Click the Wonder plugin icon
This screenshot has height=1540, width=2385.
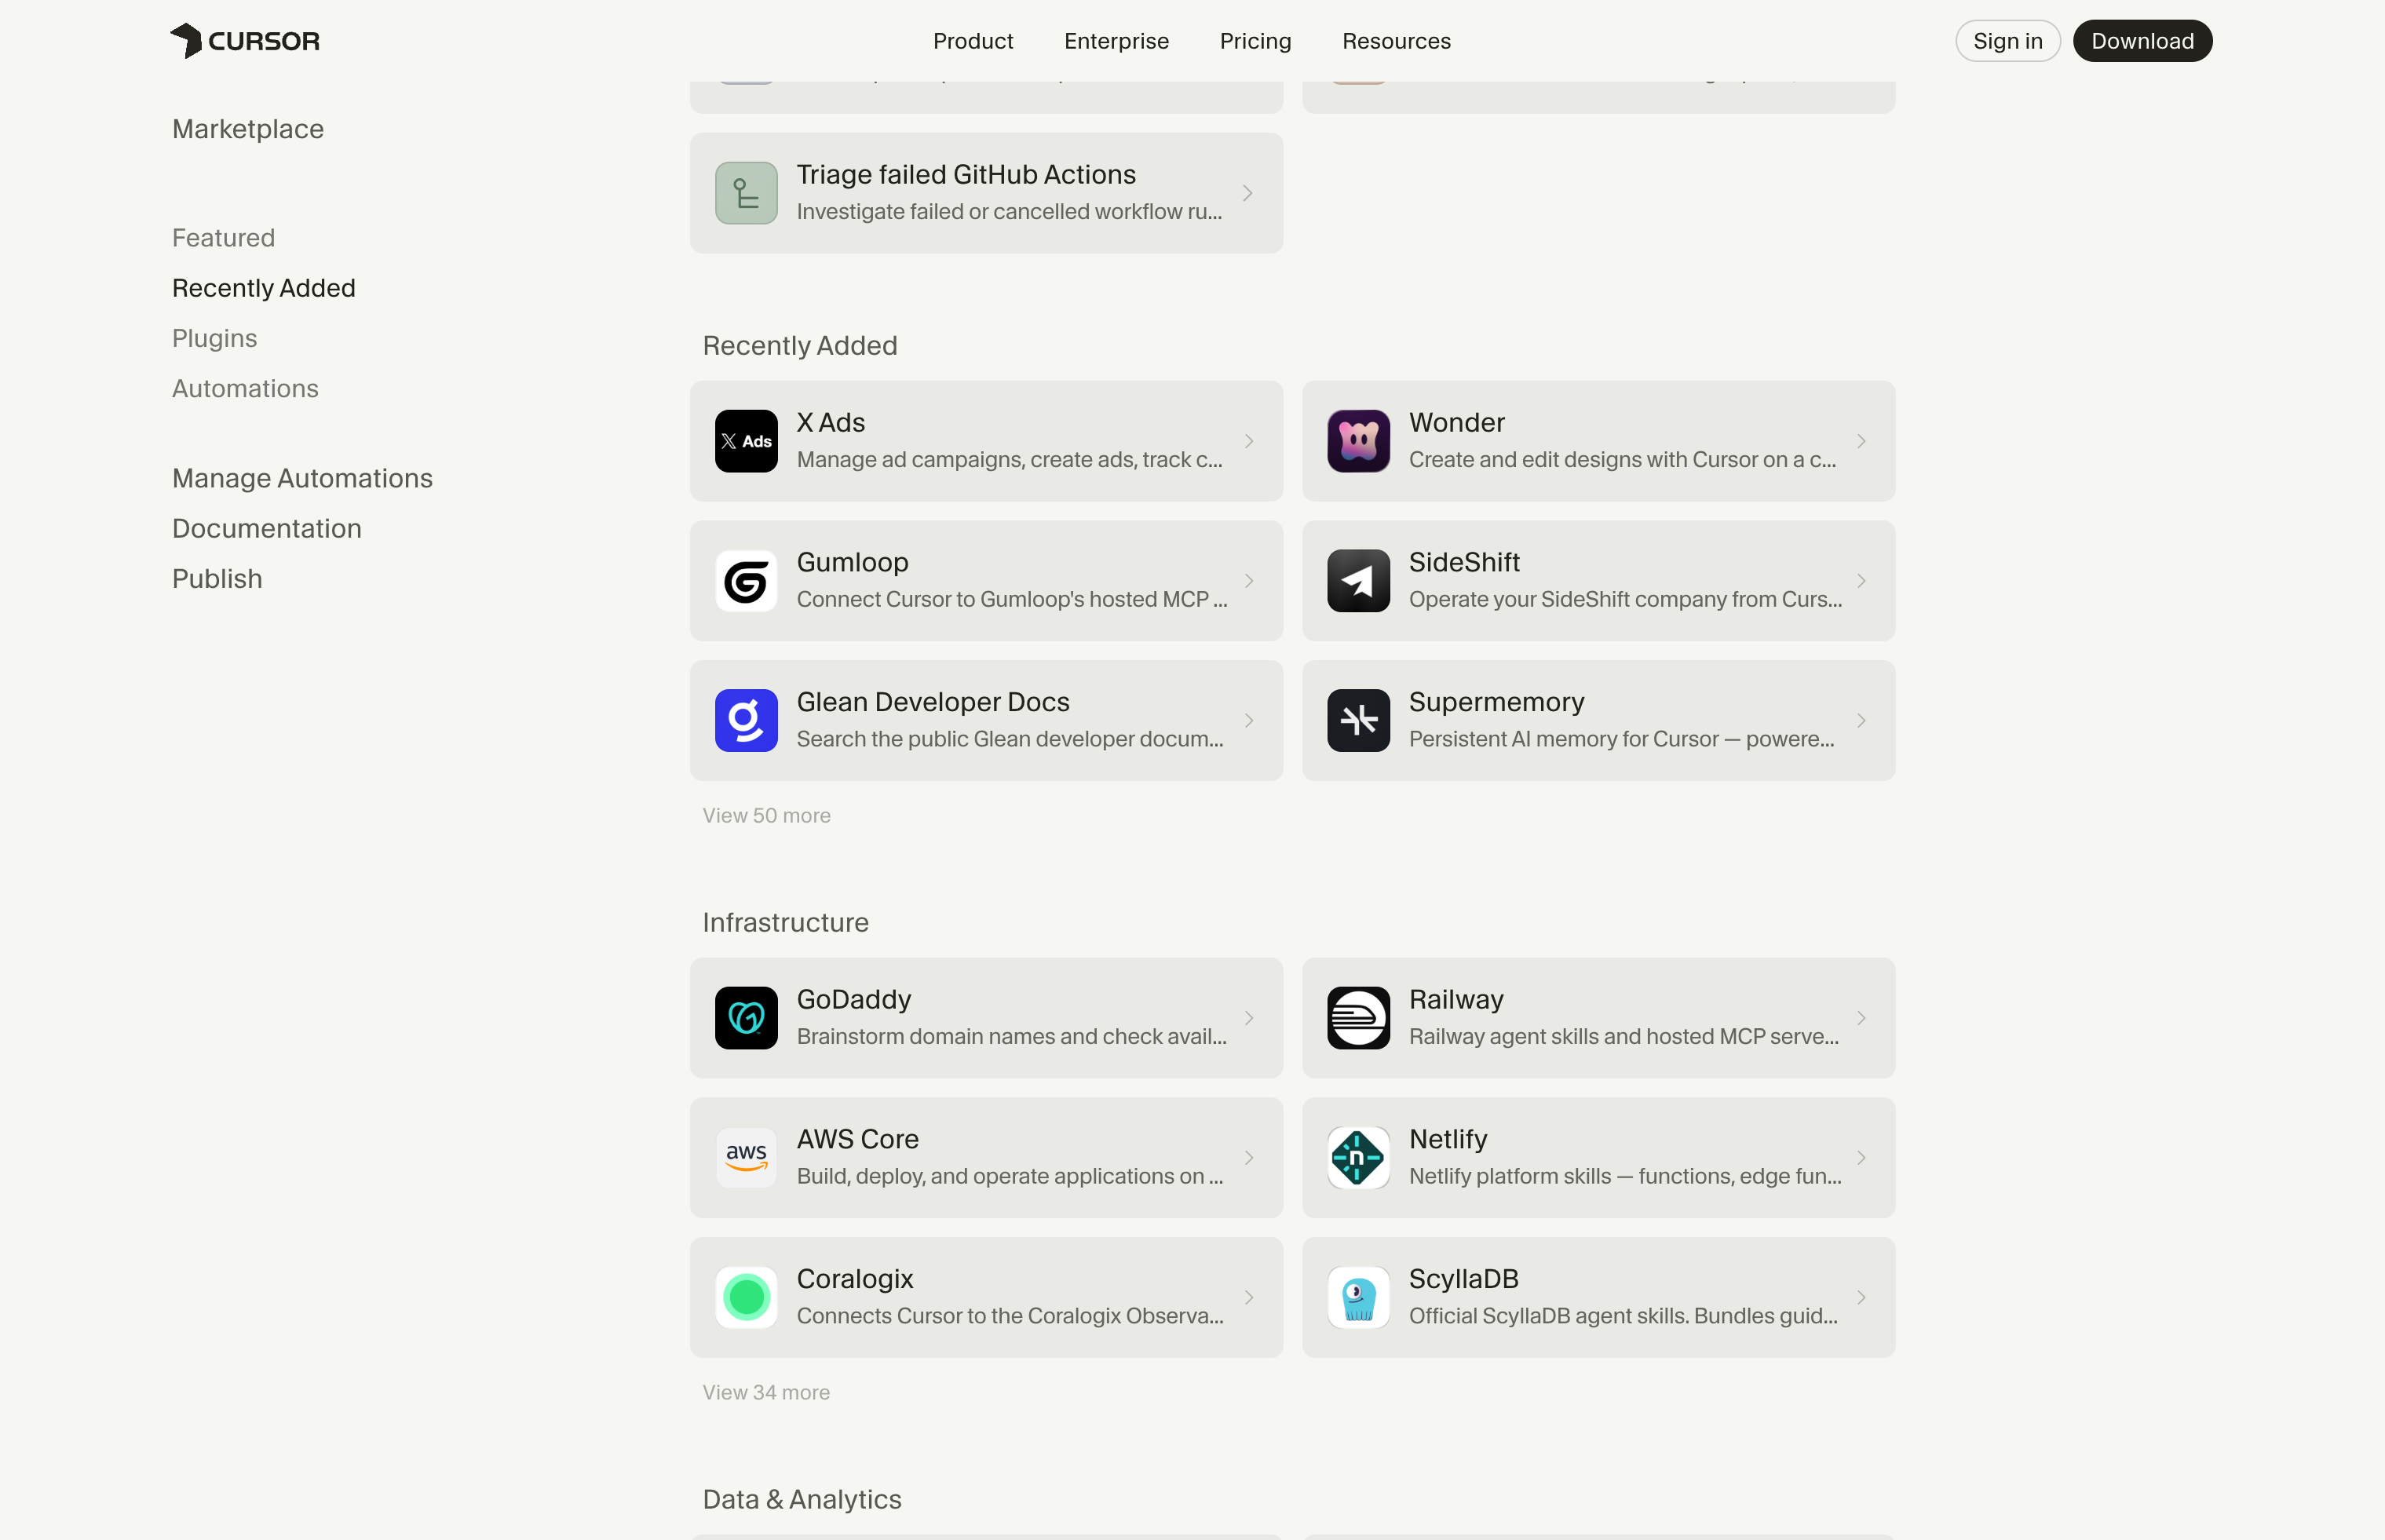(1358, 441)
